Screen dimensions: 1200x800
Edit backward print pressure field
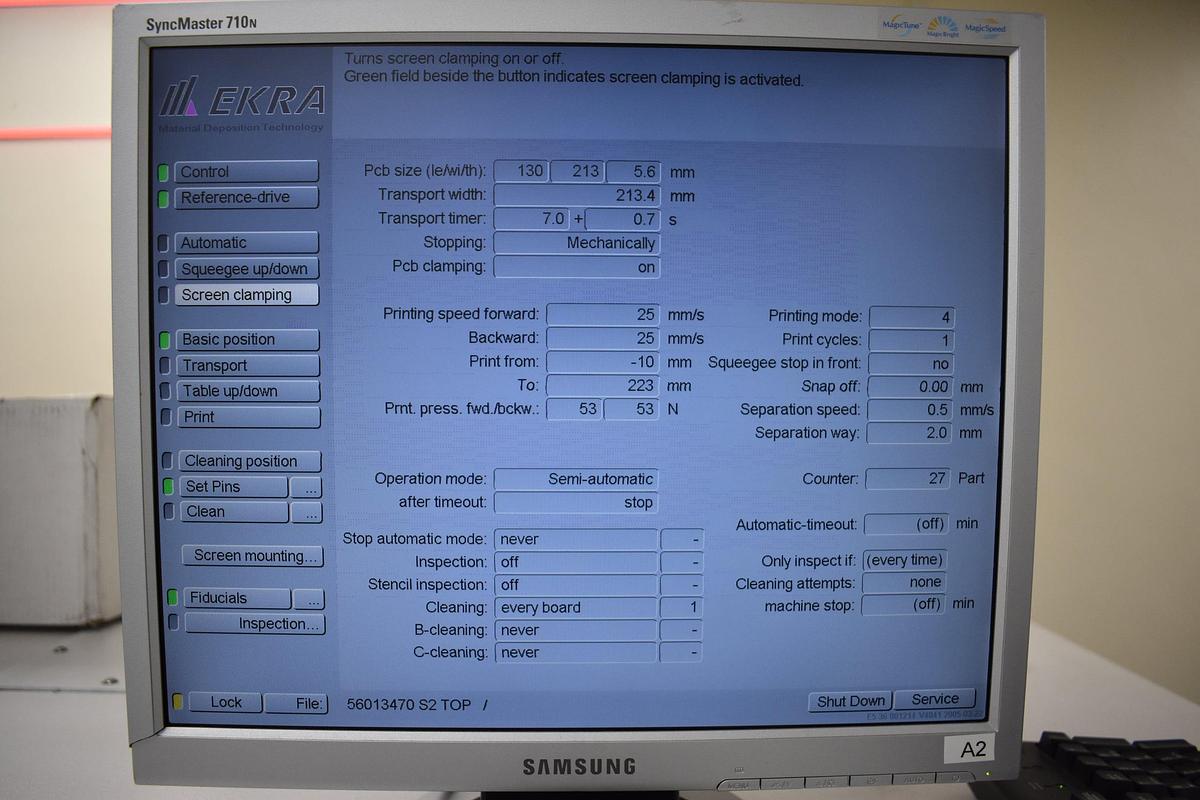coord(632,409)
